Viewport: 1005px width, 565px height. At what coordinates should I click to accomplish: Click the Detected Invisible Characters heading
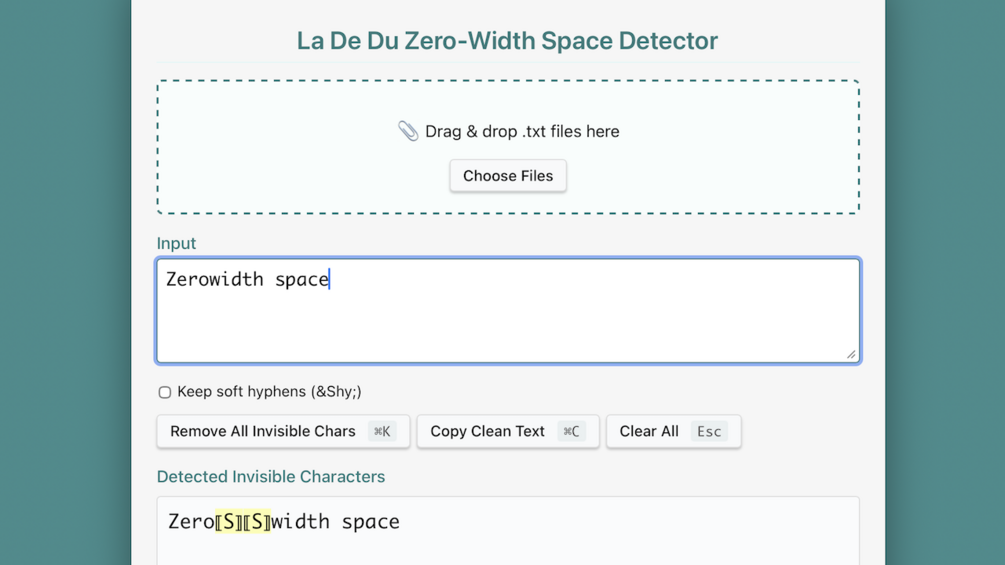pyautogui.click(x=271, y=477)
